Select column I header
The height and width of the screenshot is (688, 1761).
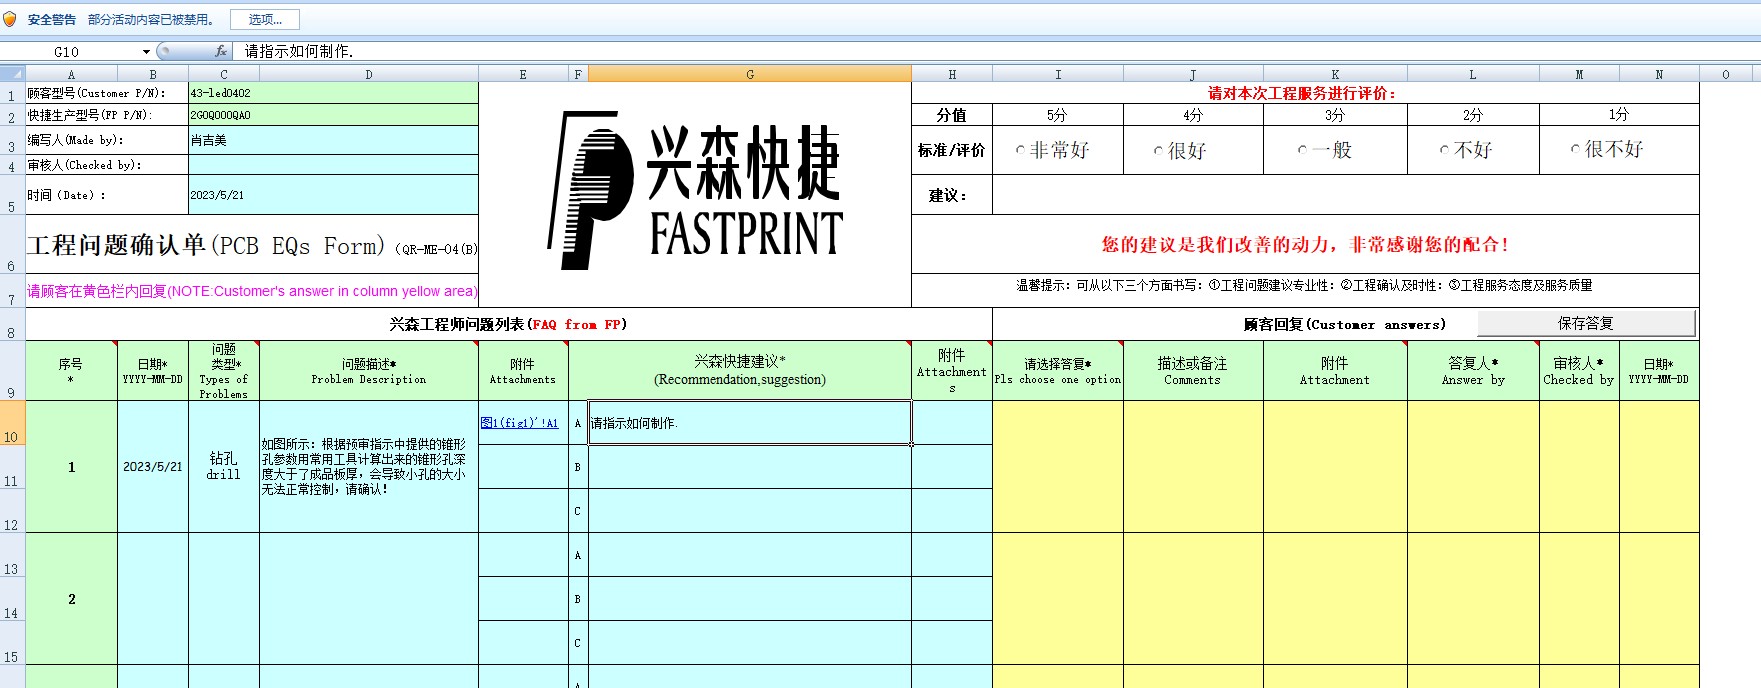(1058, 74)
